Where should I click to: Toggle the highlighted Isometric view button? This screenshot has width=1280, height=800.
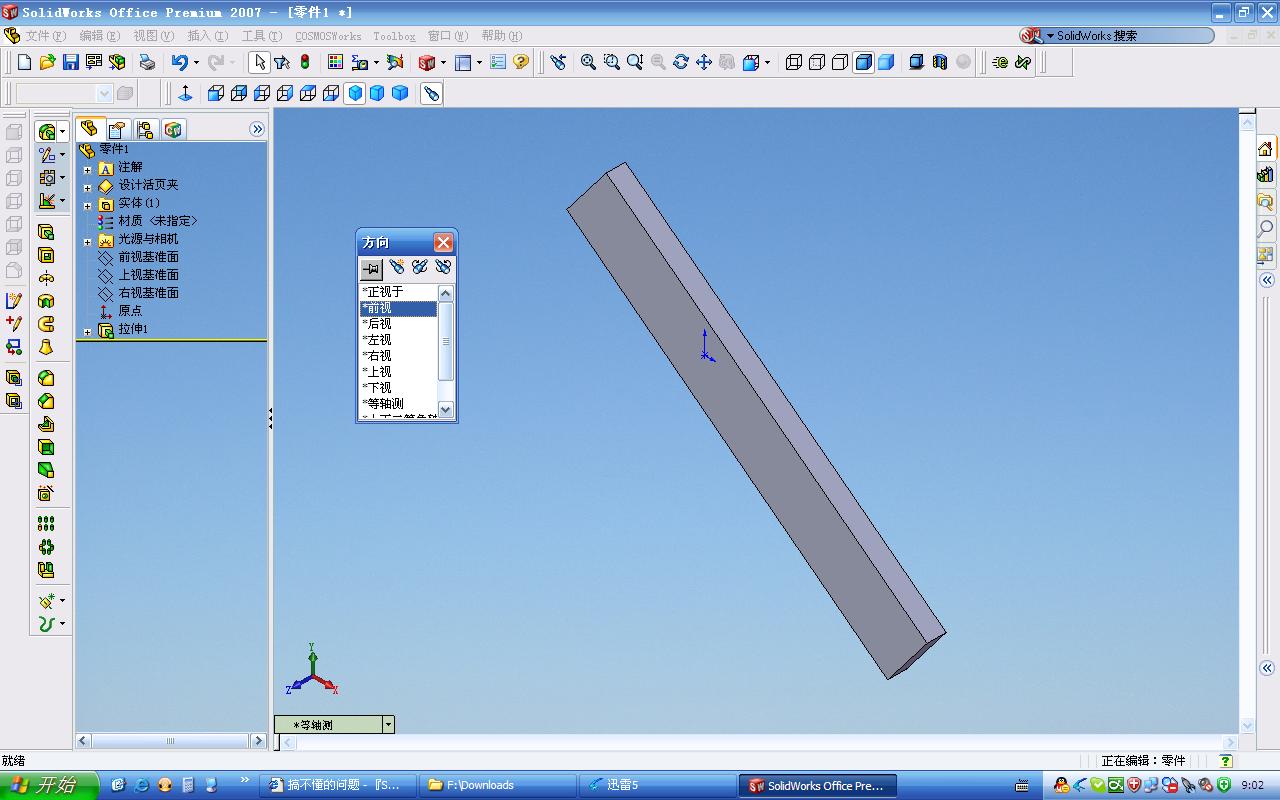[x=354, y=93]
